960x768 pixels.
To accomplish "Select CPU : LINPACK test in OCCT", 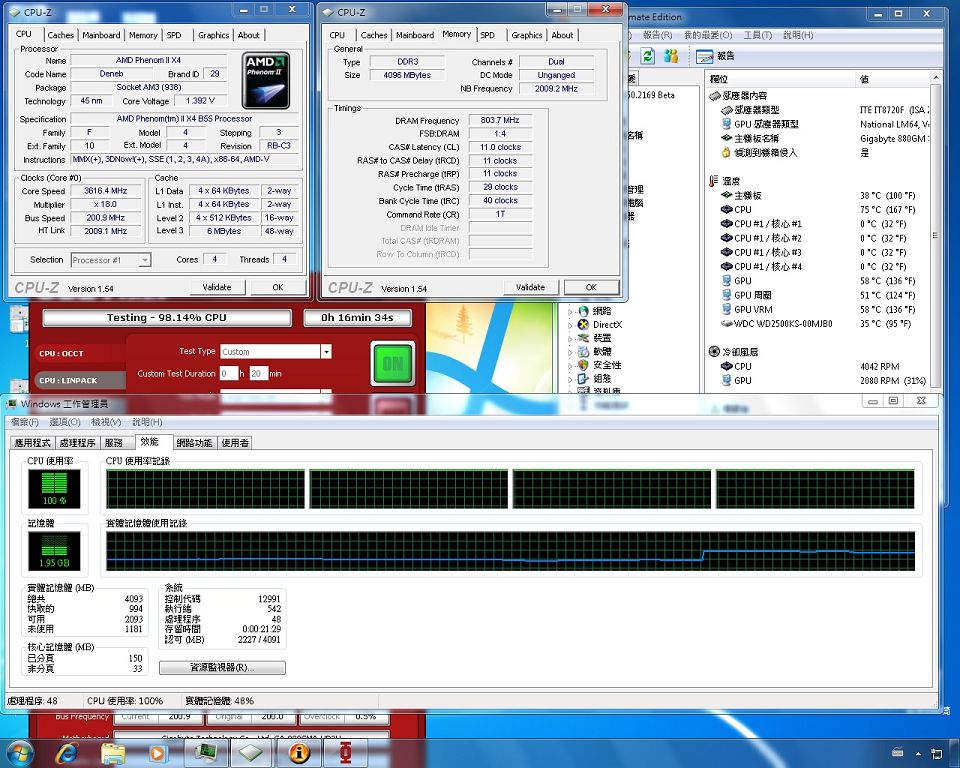I will [x=78, y=380].
